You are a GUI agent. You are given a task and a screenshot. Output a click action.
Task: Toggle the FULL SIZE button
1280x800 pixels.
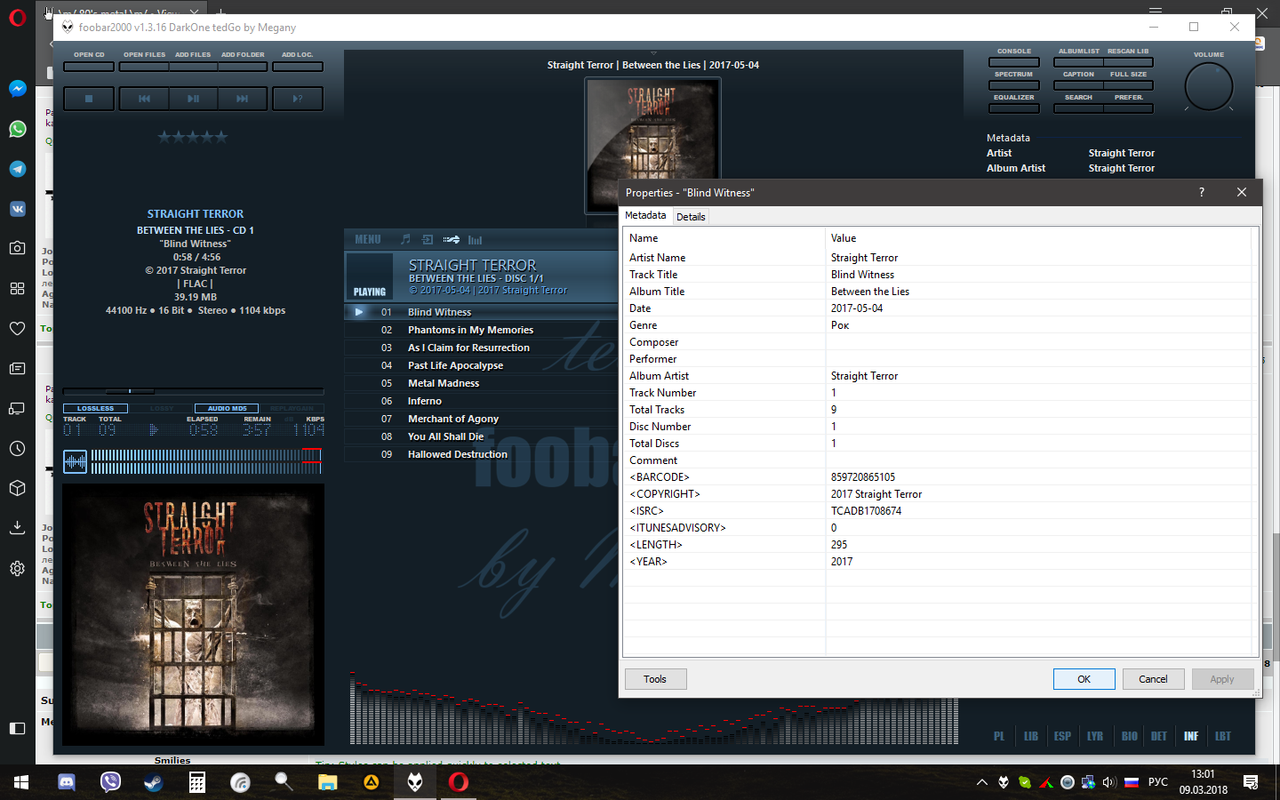point(1128,86)
